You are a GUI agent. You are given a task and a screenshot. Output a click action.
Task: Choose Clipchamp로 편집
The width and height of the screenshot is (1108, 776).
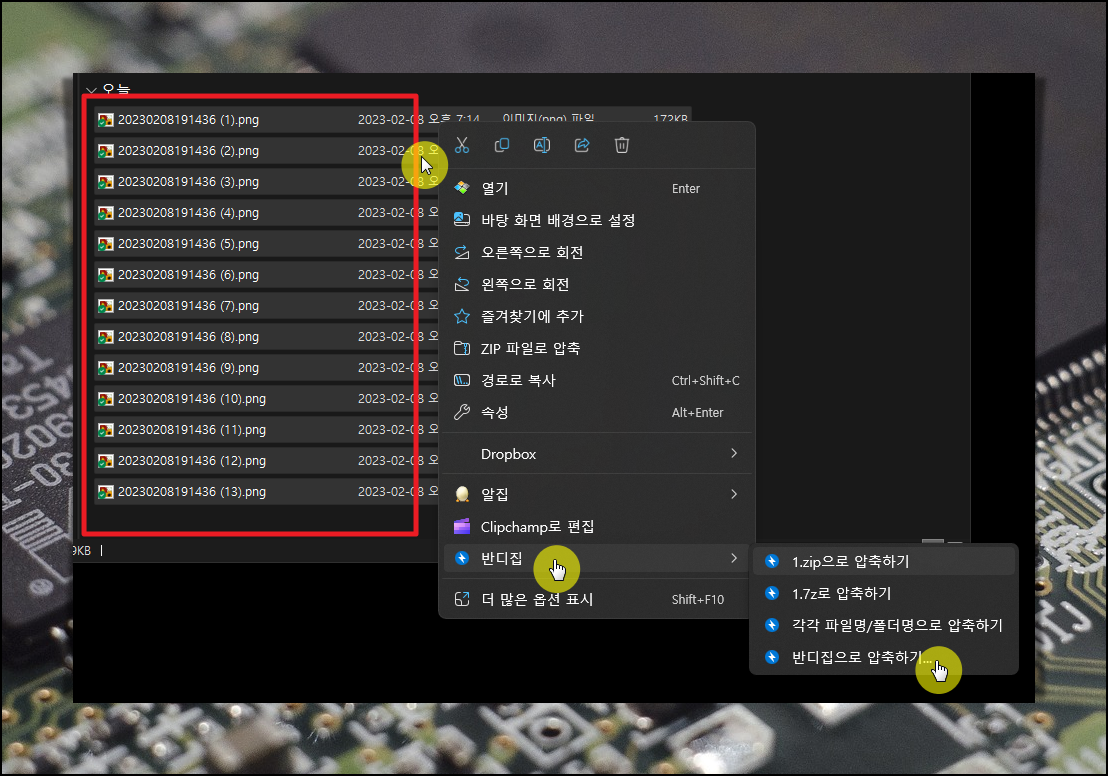[x=597, y=527]
